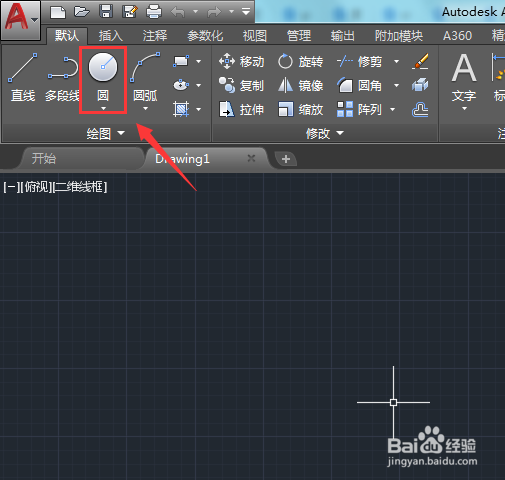This screenshot has height=480, width=505.
Task: Undo the last action
Action: click(178, 12)
